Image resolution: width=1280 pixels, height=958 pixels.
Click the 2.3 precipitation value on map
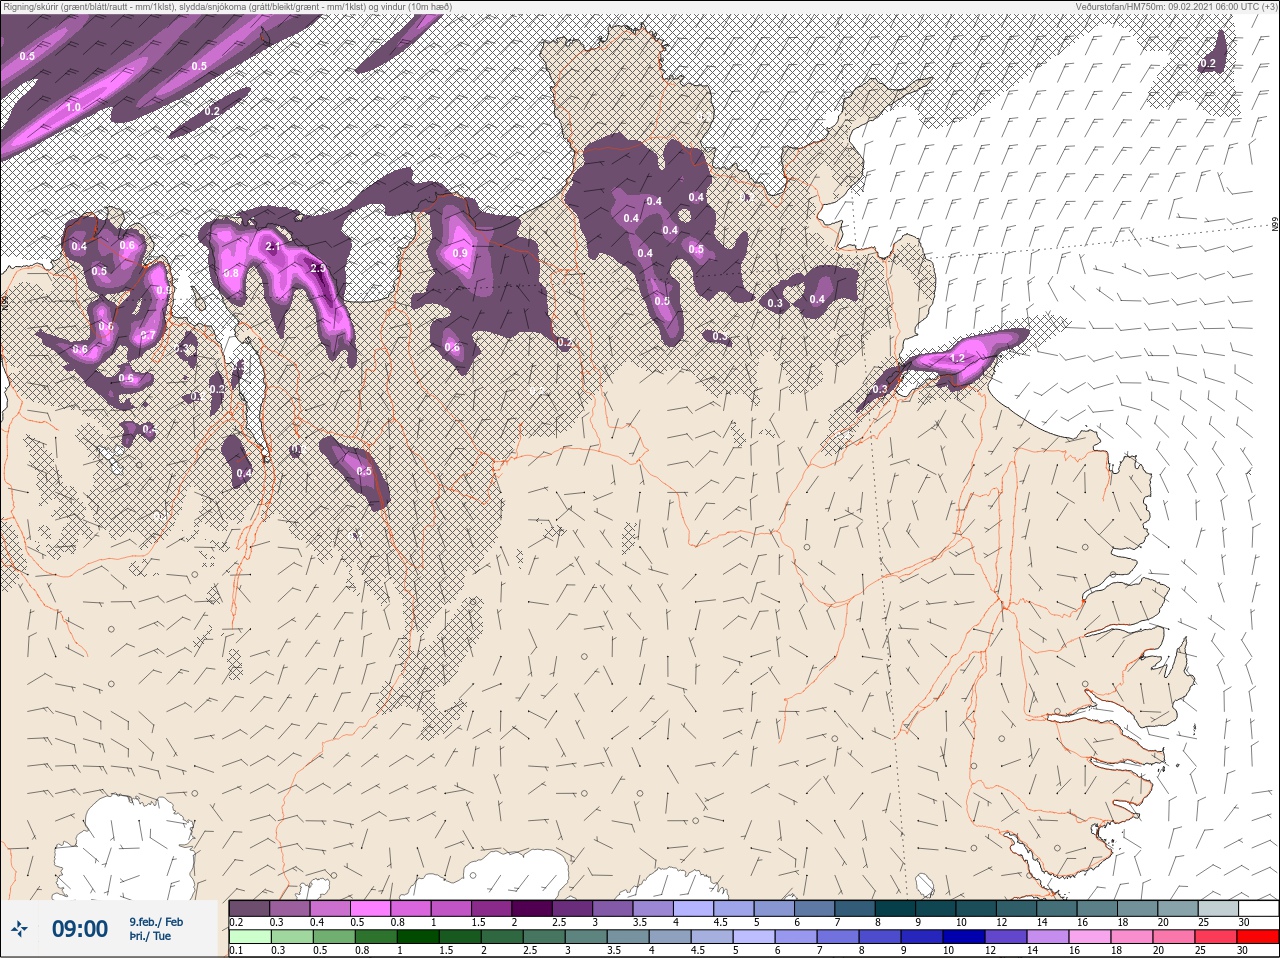point(319,268)
